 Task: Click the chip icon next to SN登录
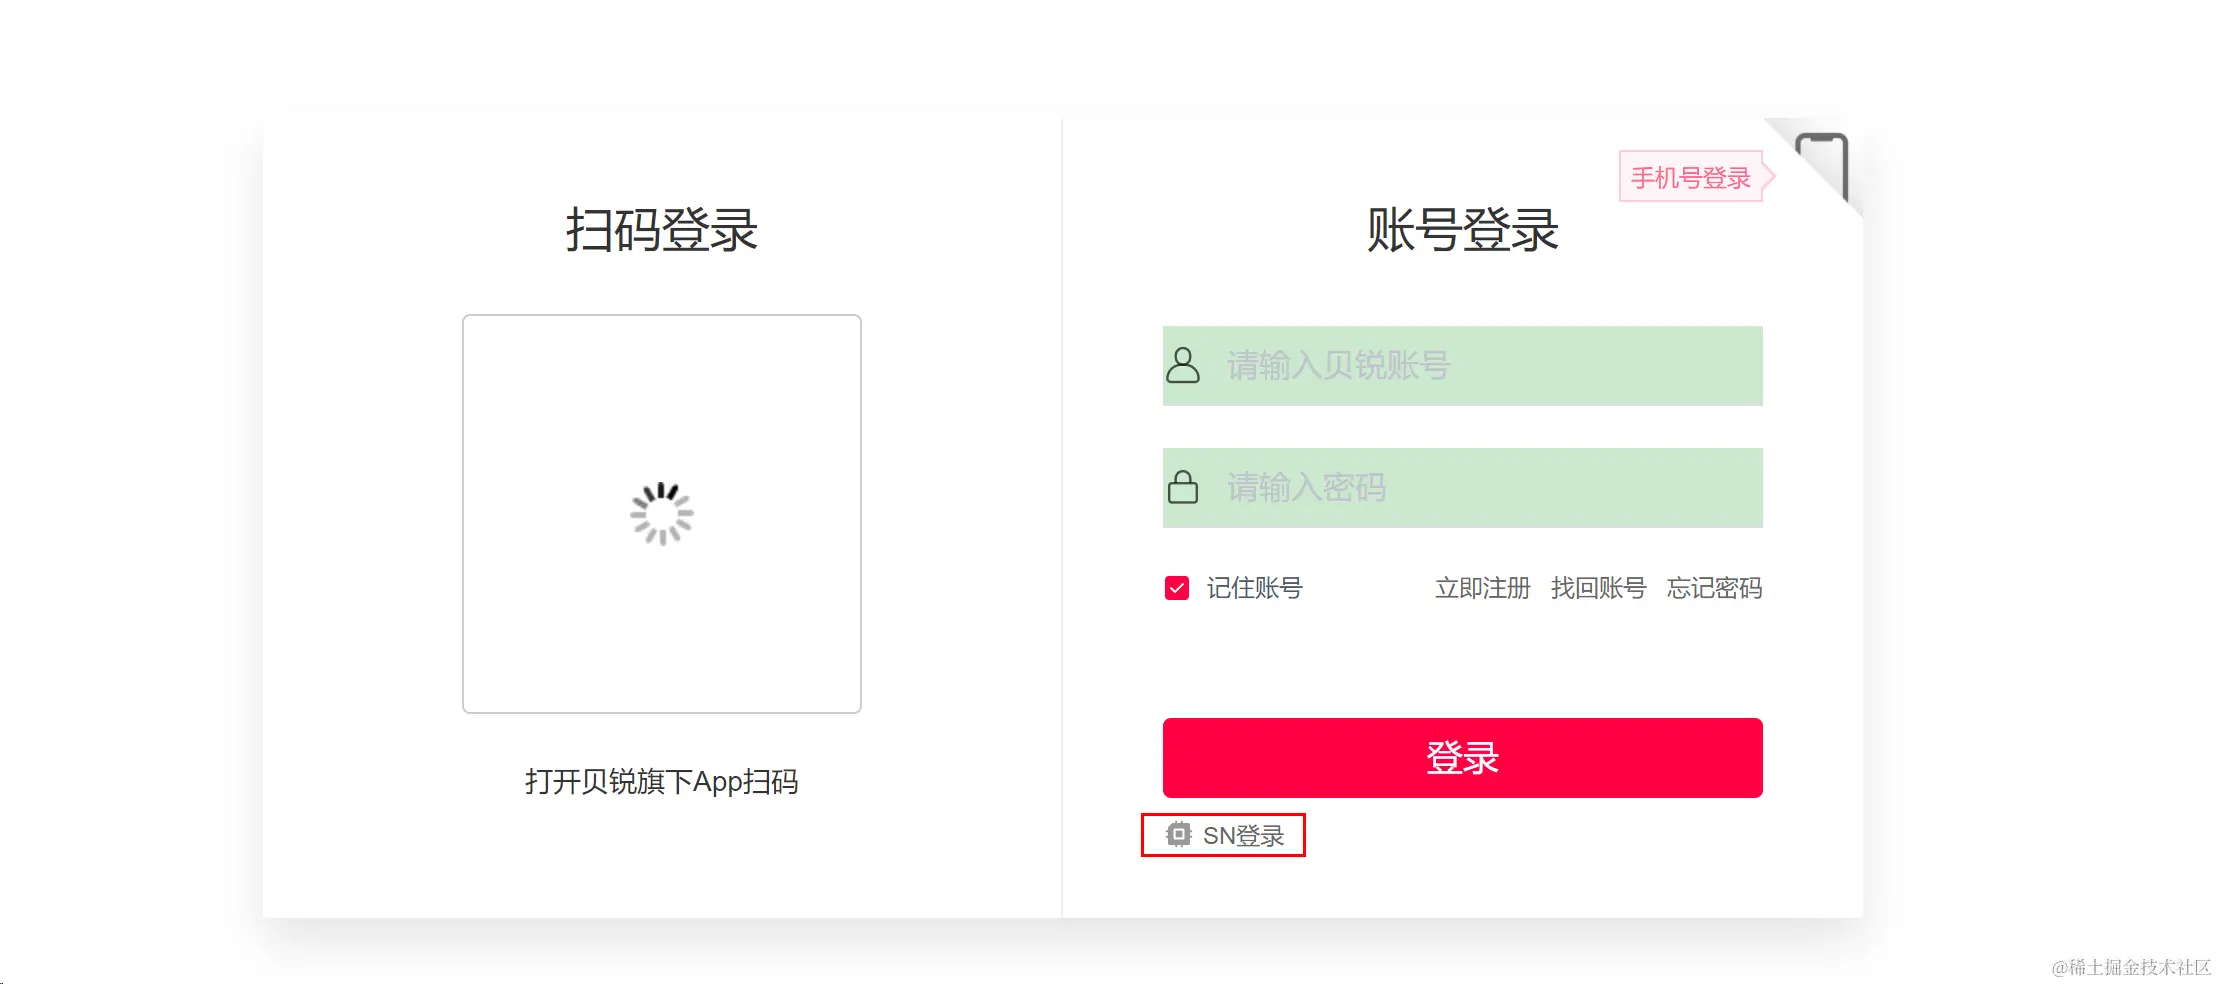coord(1180,834)
